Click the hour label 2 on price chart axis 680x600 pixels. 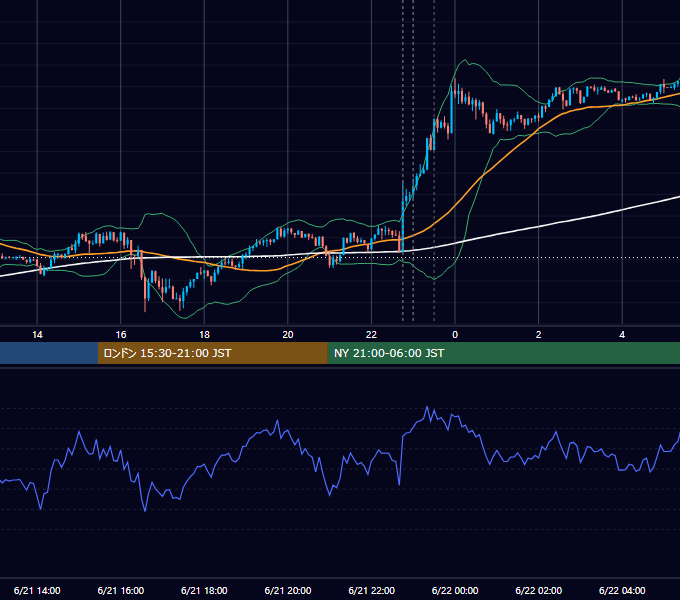click(x=539, y=335)
